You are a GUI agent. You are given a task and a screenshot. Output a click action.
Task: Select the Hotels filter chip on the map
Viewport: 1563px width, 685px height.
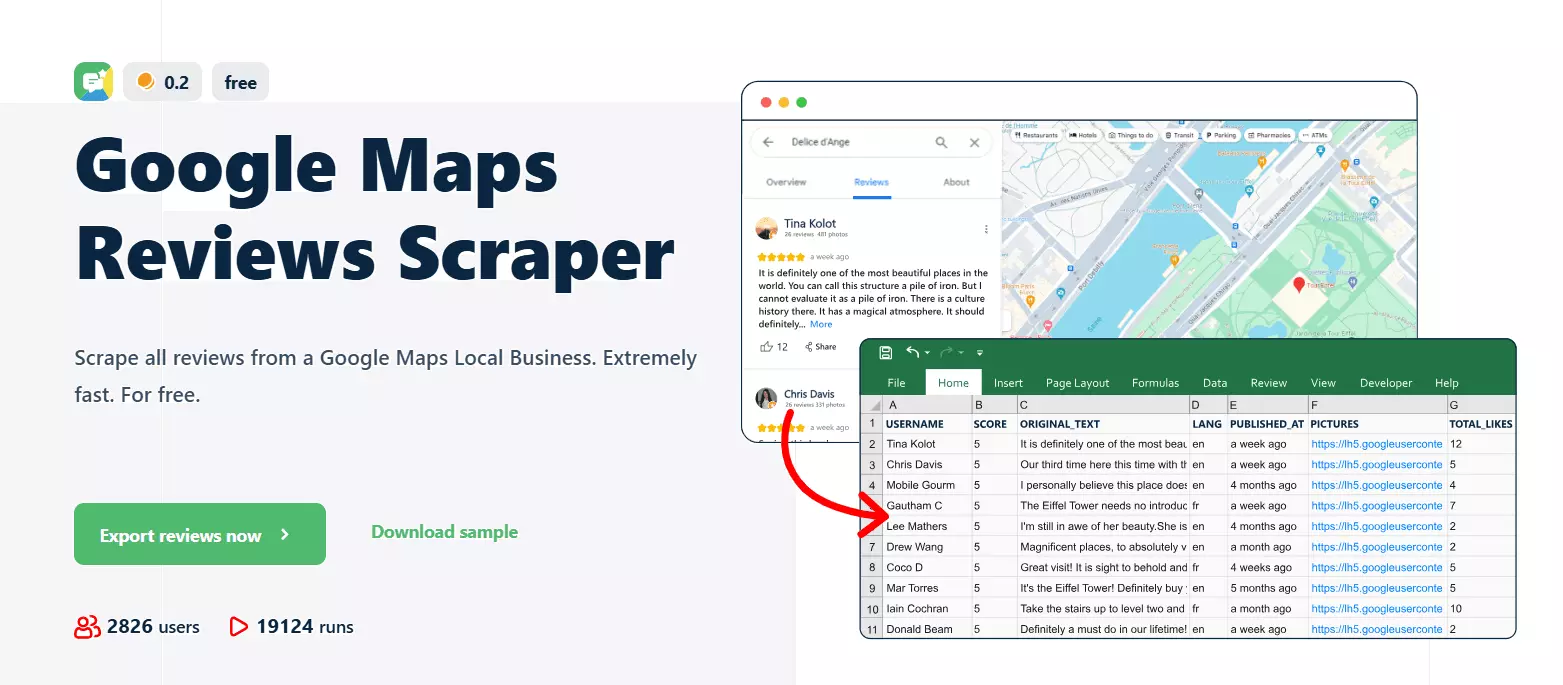click(1083, 136)
